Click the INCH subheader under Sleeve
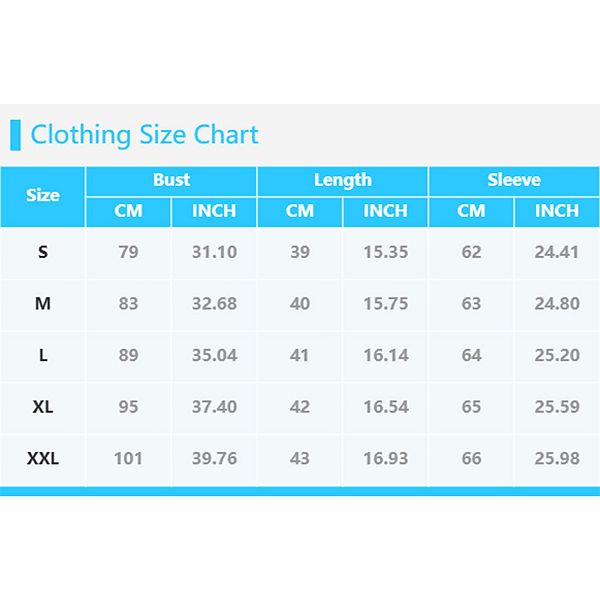The width and height of the screenshot is (600, 600). point(557,211)
